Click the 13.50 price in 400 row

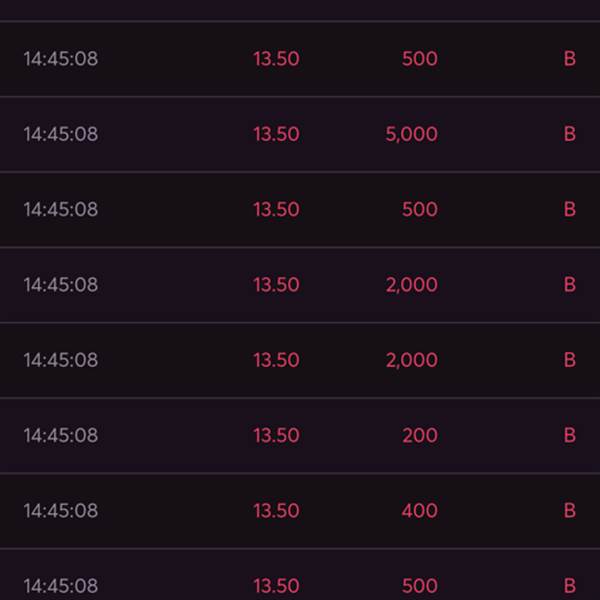tap(276, 511)
